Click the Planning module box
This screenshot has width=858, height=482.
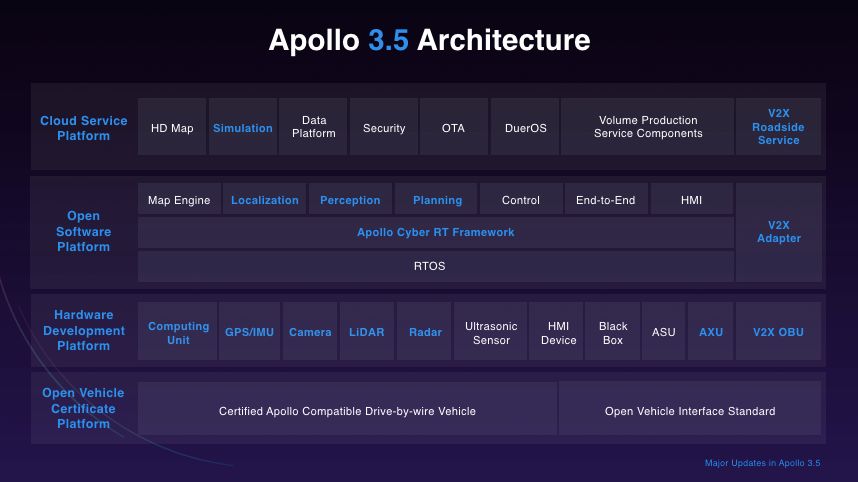(x=437, y=200)
